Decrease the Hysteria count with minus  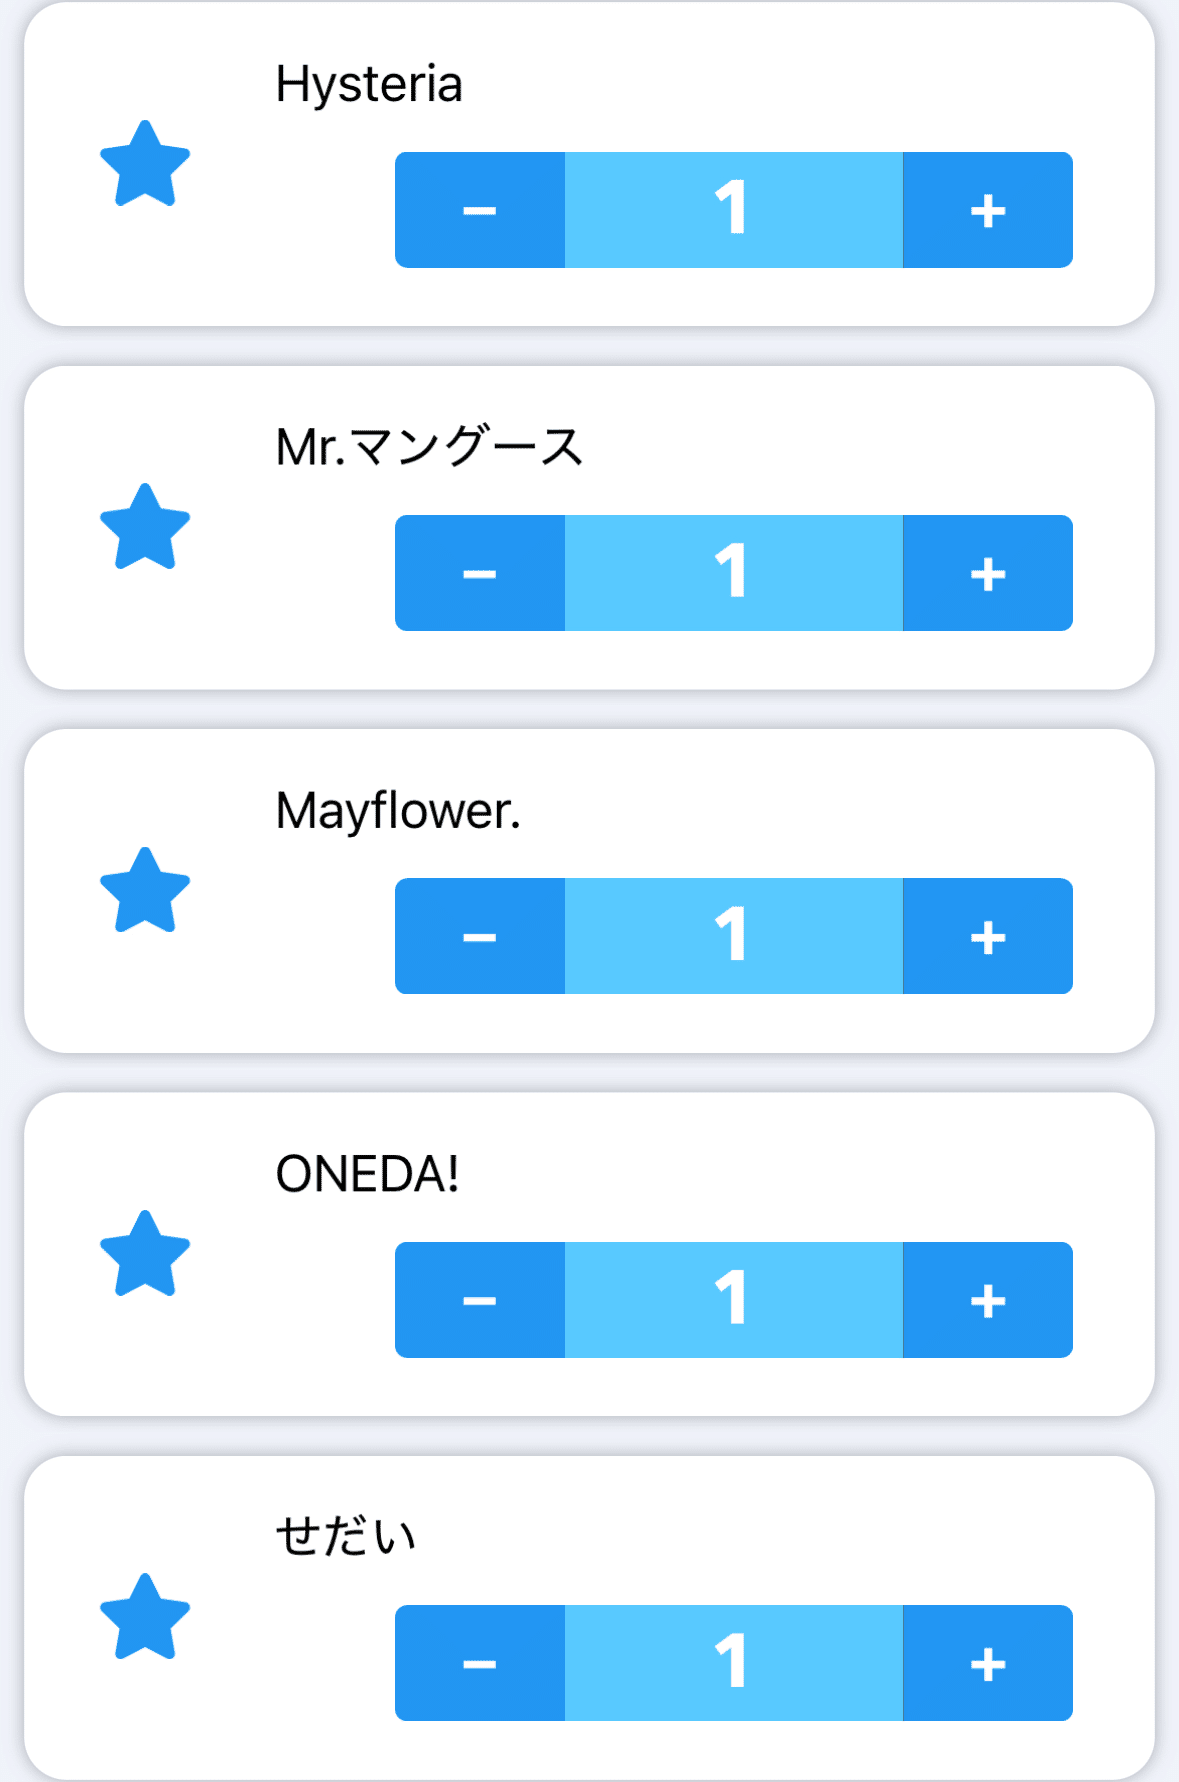(x=480, y=210)
